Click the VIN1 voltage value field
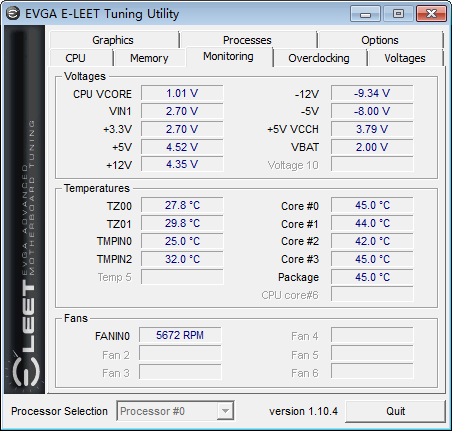 tap(182, 111)
